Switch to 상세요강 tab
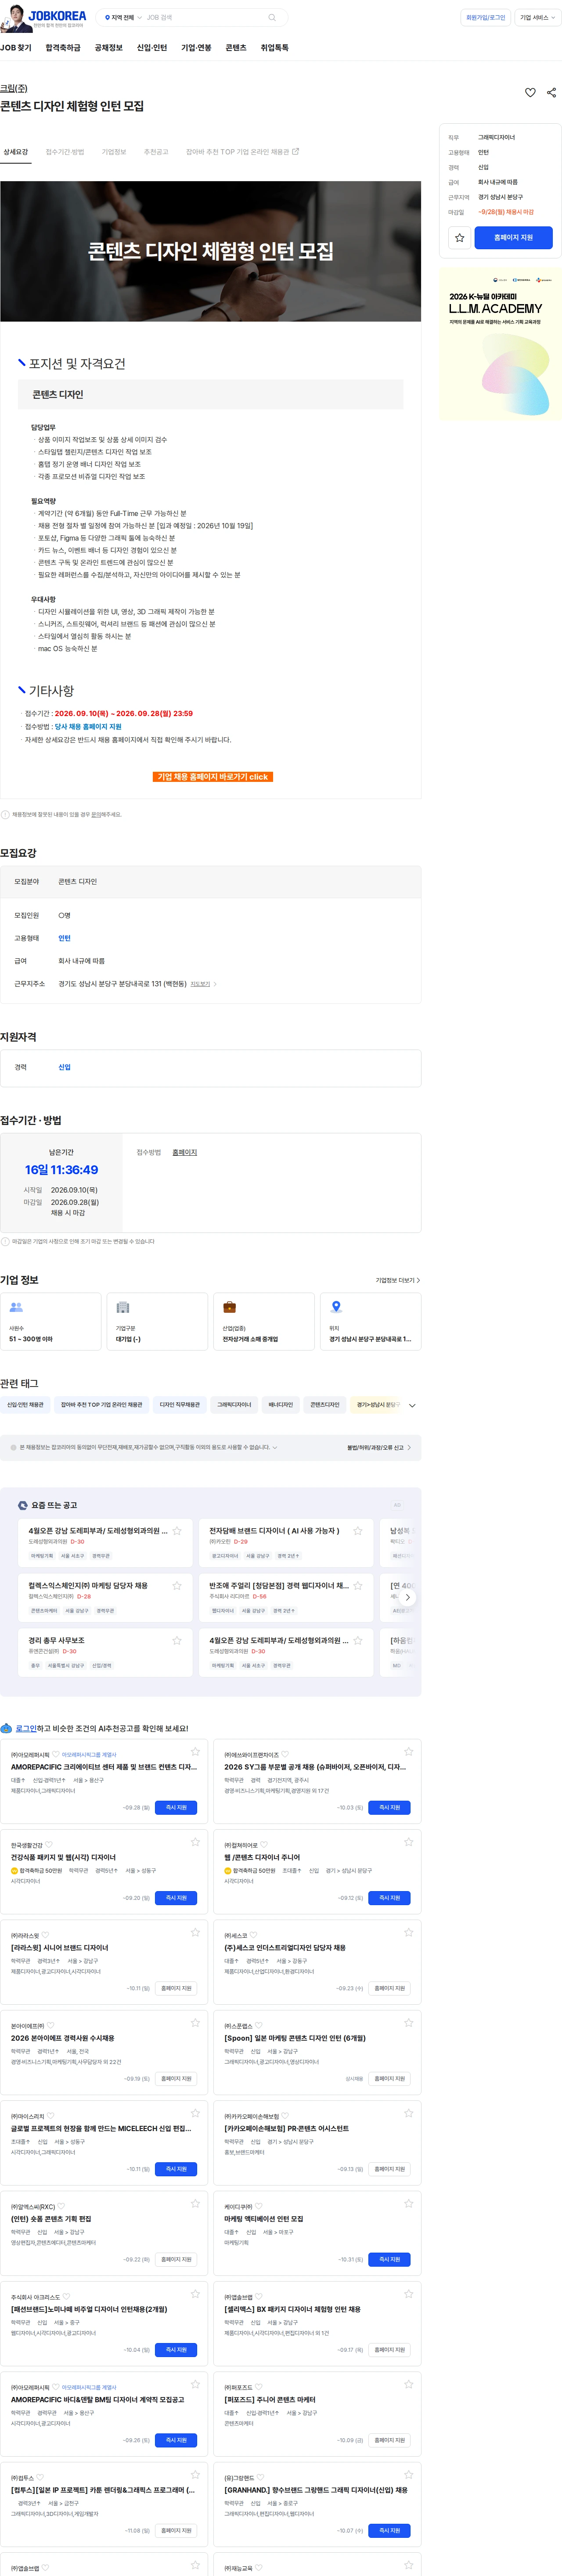 [x=16, y=152]
